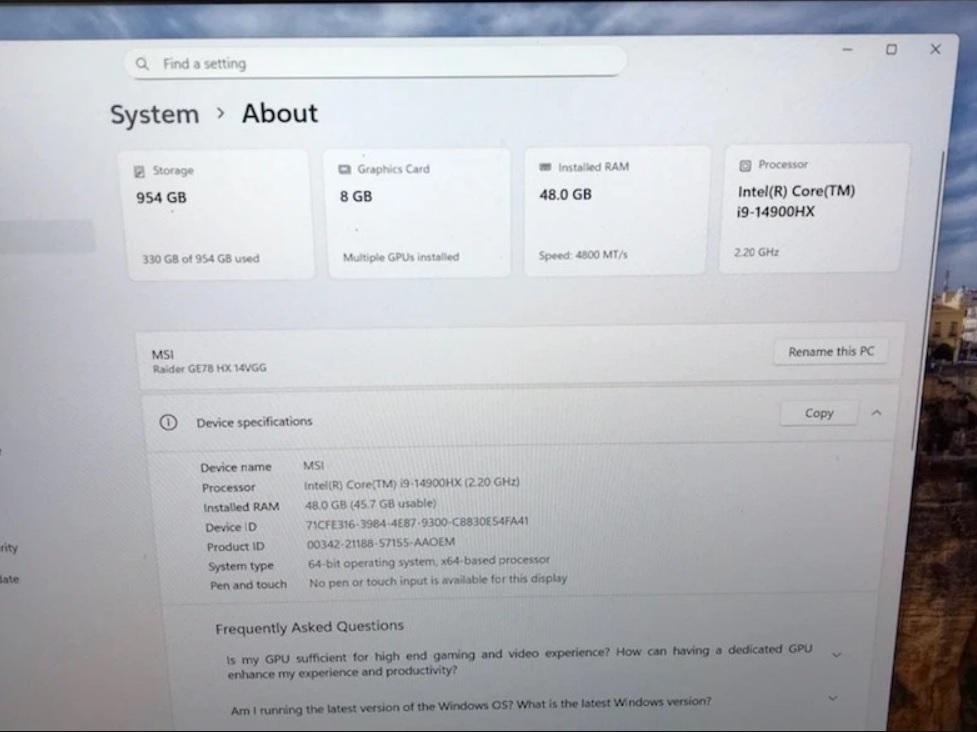This screenshot has width=977, height=732.
Task: Click the Processor icon
Action: pos(745,165)
